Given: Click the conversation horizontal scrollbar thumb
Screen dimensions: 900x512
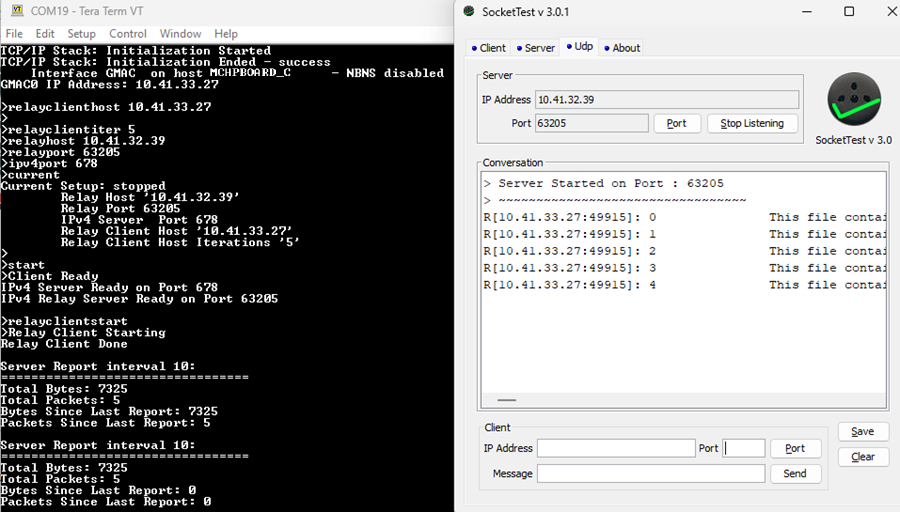Looking at the screenshot, I should click(x=506, y=399).
